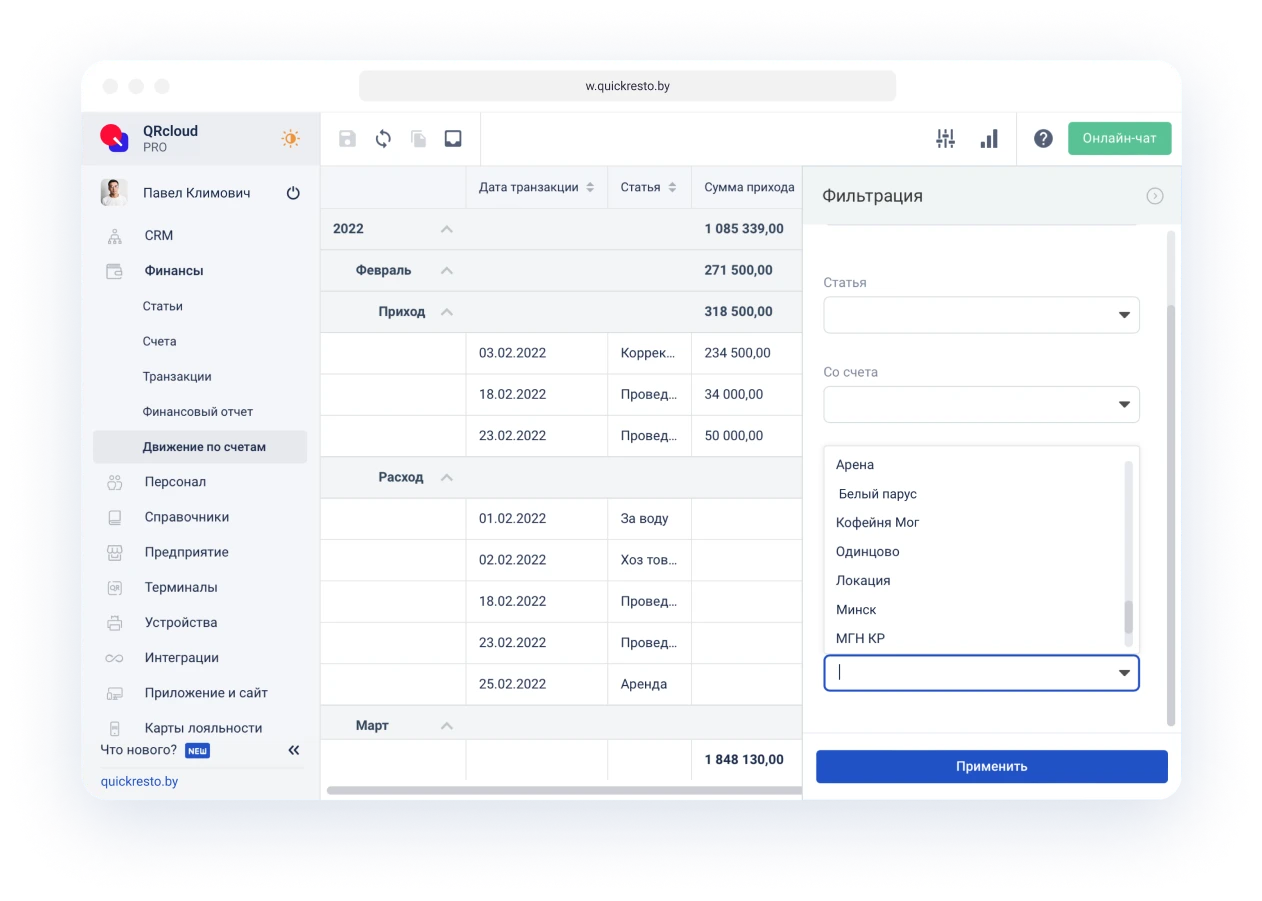This screenshot has width=1262, height=901.
Task: Click the inbox tray toolbar icon
Action: 453,139
